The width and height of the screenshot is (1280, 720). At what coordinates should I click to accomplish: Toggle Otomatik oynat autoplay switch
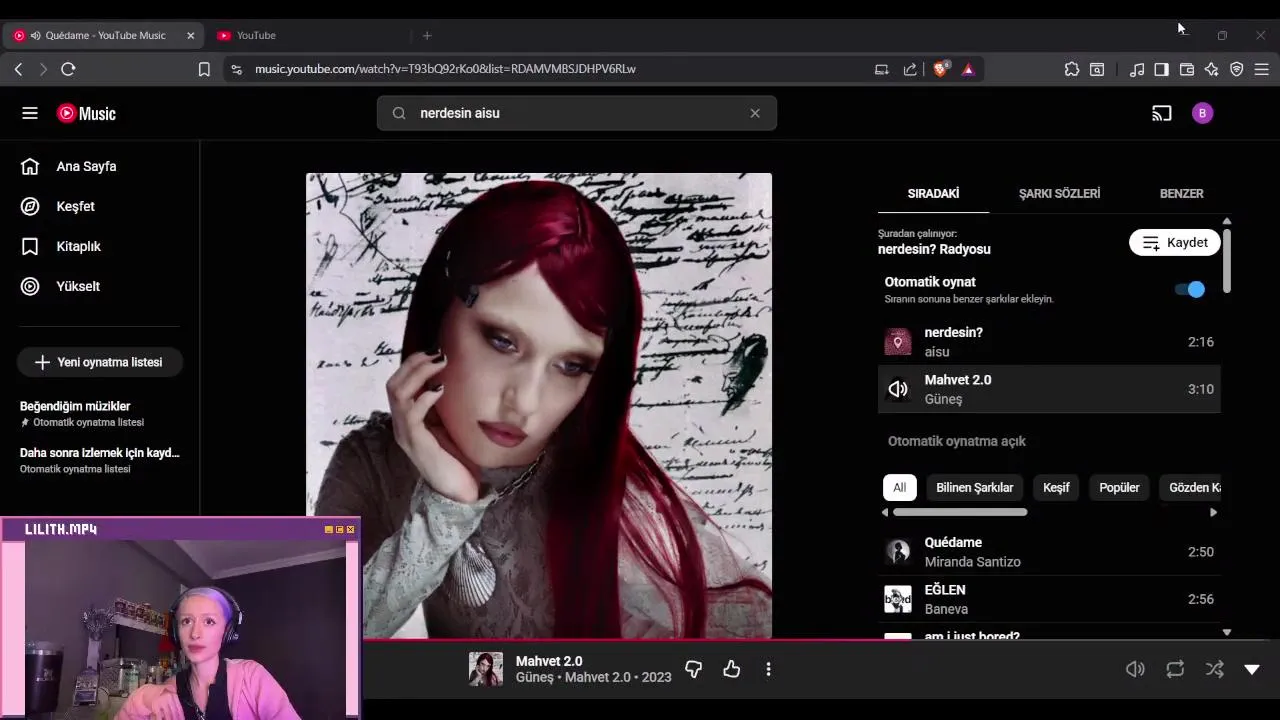click(x=1190, y=289)
